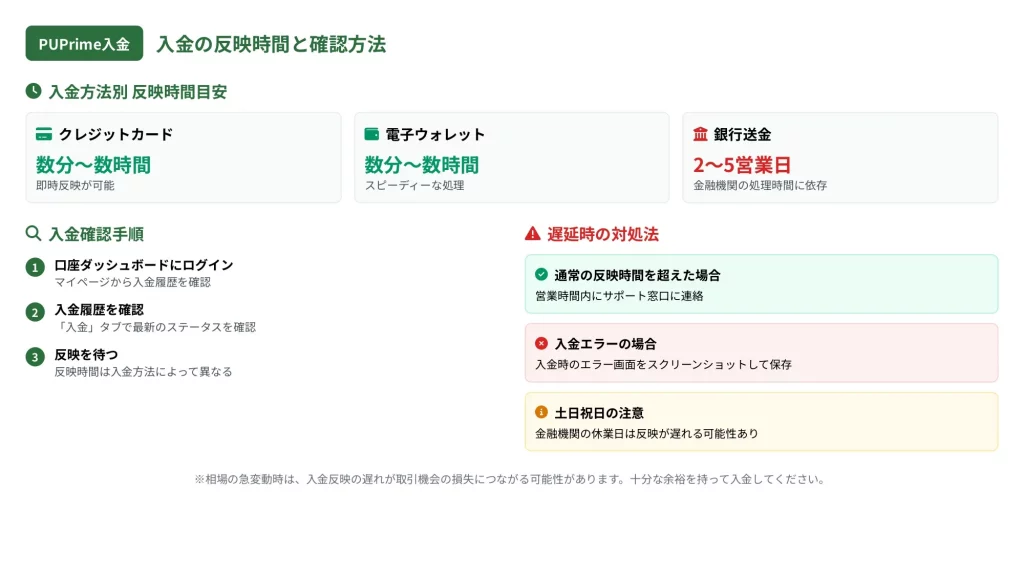Click the wallet icon beside 電子ウォレット
Viewport: 1024px width, 576px height.
click(372, 134)
